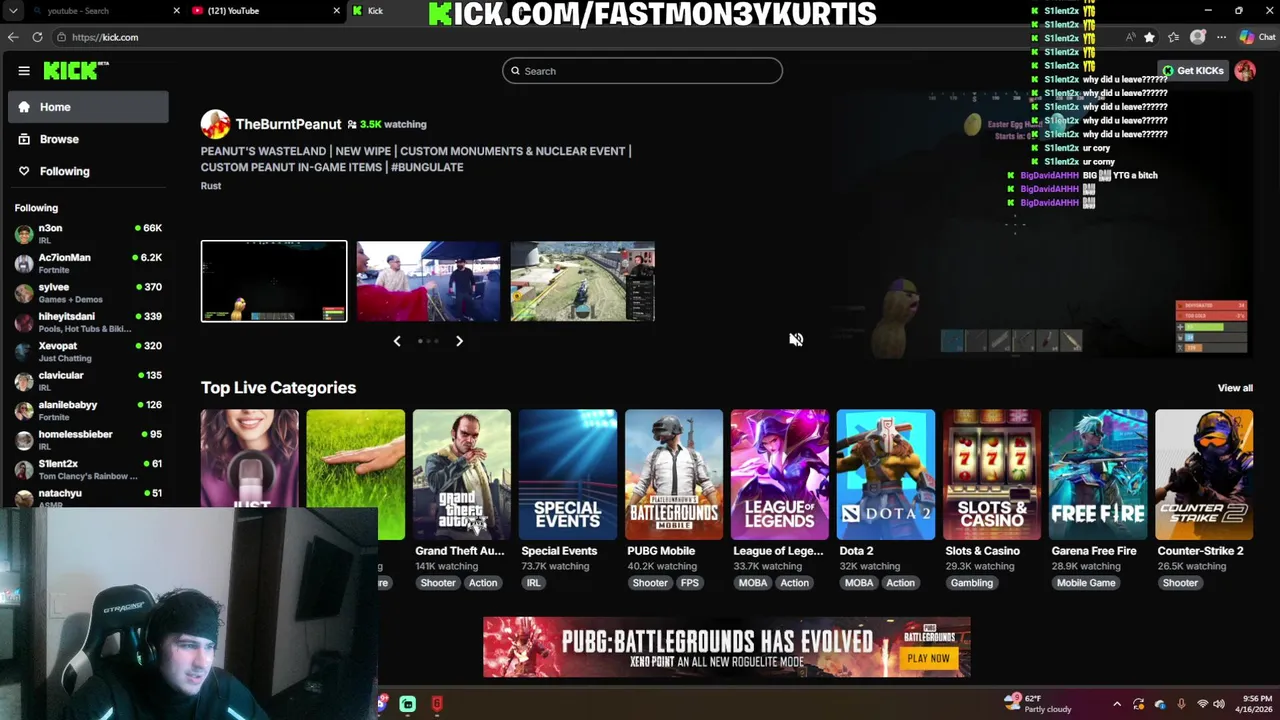Click the green KICK logo
The width and height of the screenshot is (1280, 720).
75,70
